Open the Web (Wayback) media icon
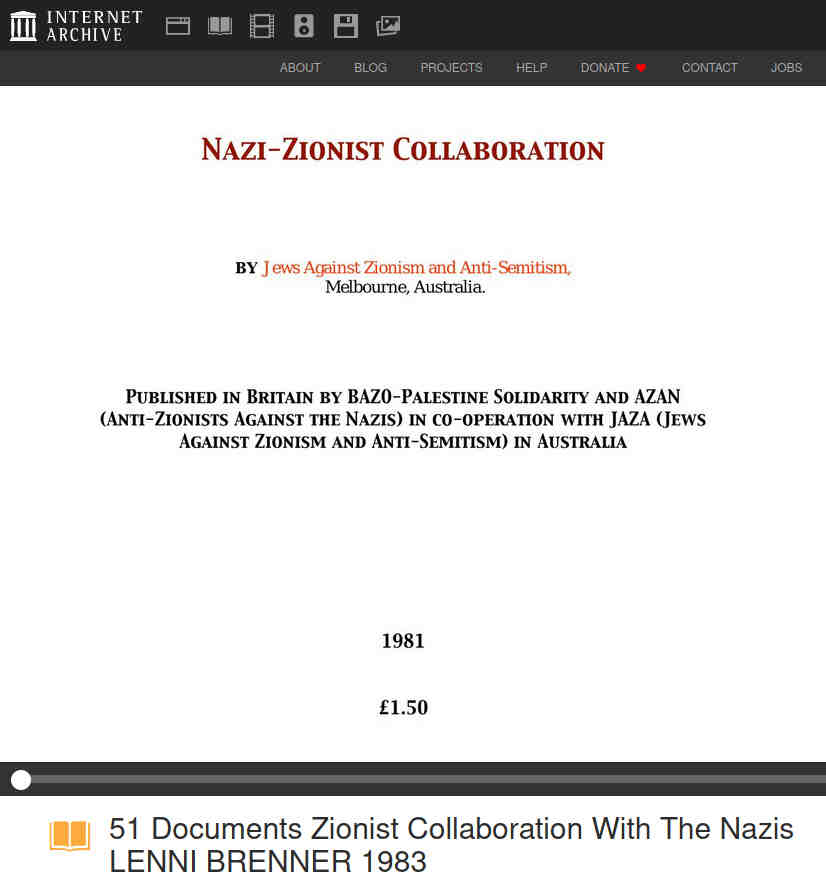Image resolution: width=826 pixels, height=882 pixels. (x=178, y=26)
